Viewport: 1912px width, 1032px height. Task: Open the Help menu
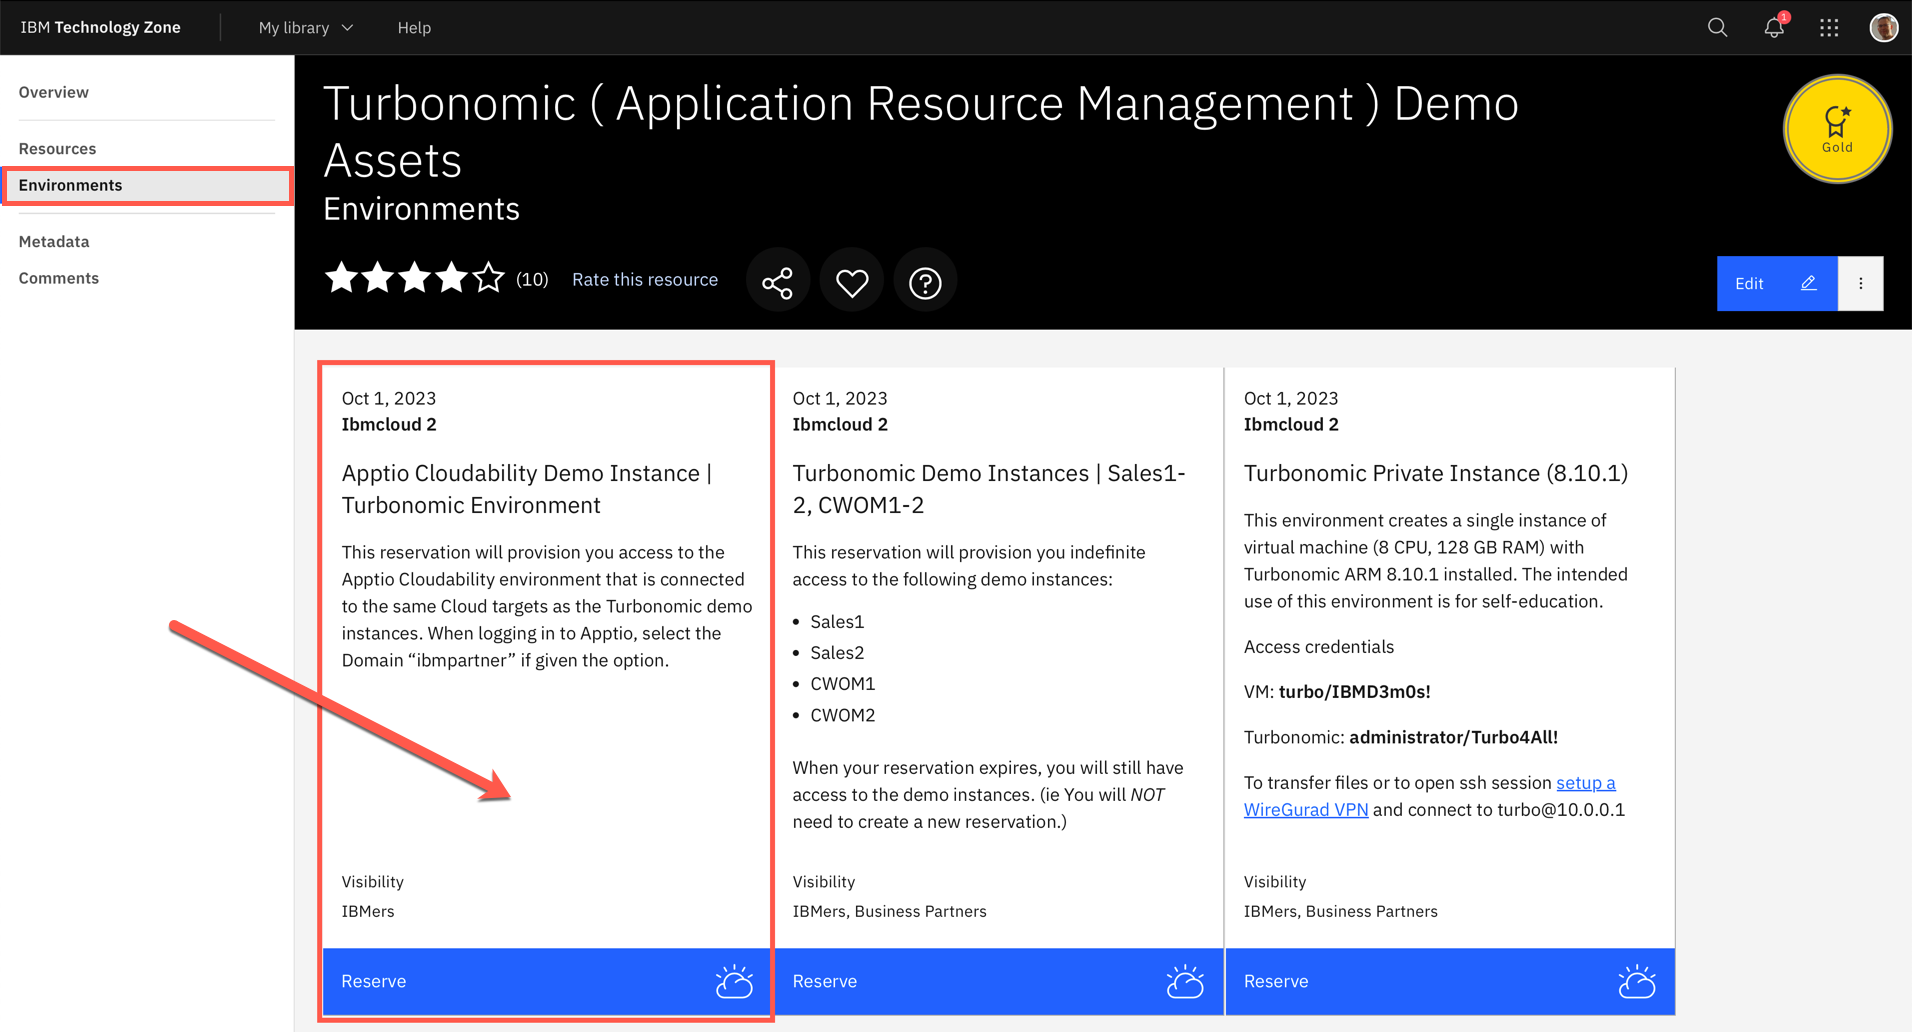pyautogui.click(x=414, y=28)
